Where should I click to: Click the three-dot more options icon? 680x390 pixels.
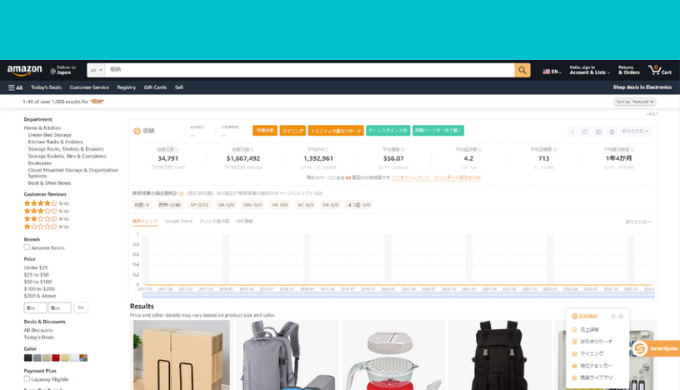(x=572, y=131)
